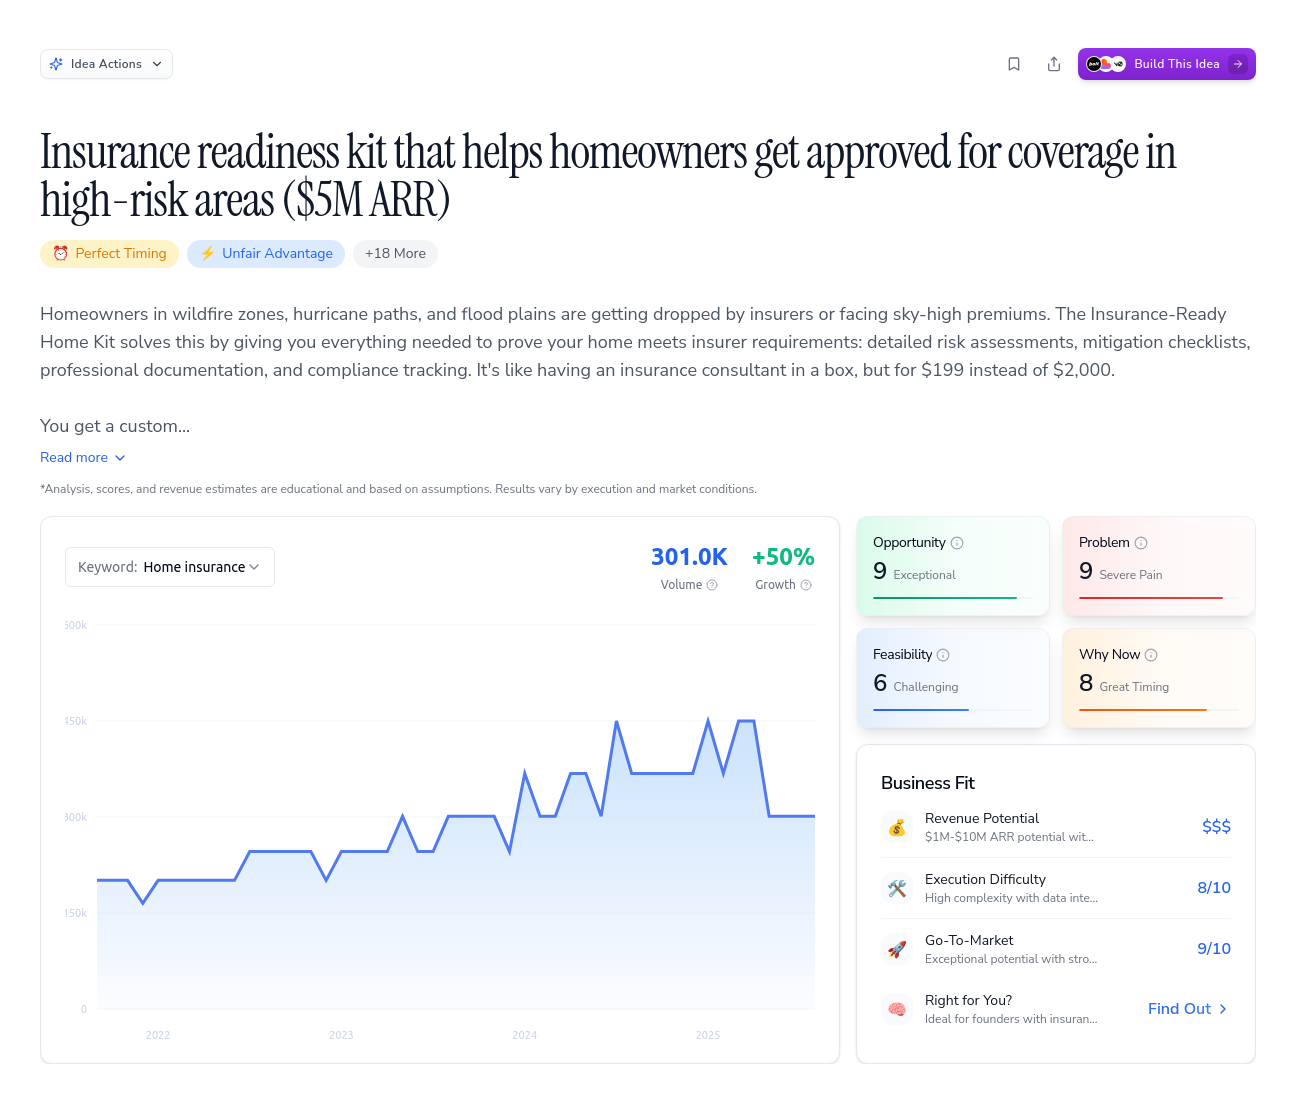Click the Perfect Timing tag
Image resolution: width=1296 pixels, height=1104 pixels.
[110, 254]
